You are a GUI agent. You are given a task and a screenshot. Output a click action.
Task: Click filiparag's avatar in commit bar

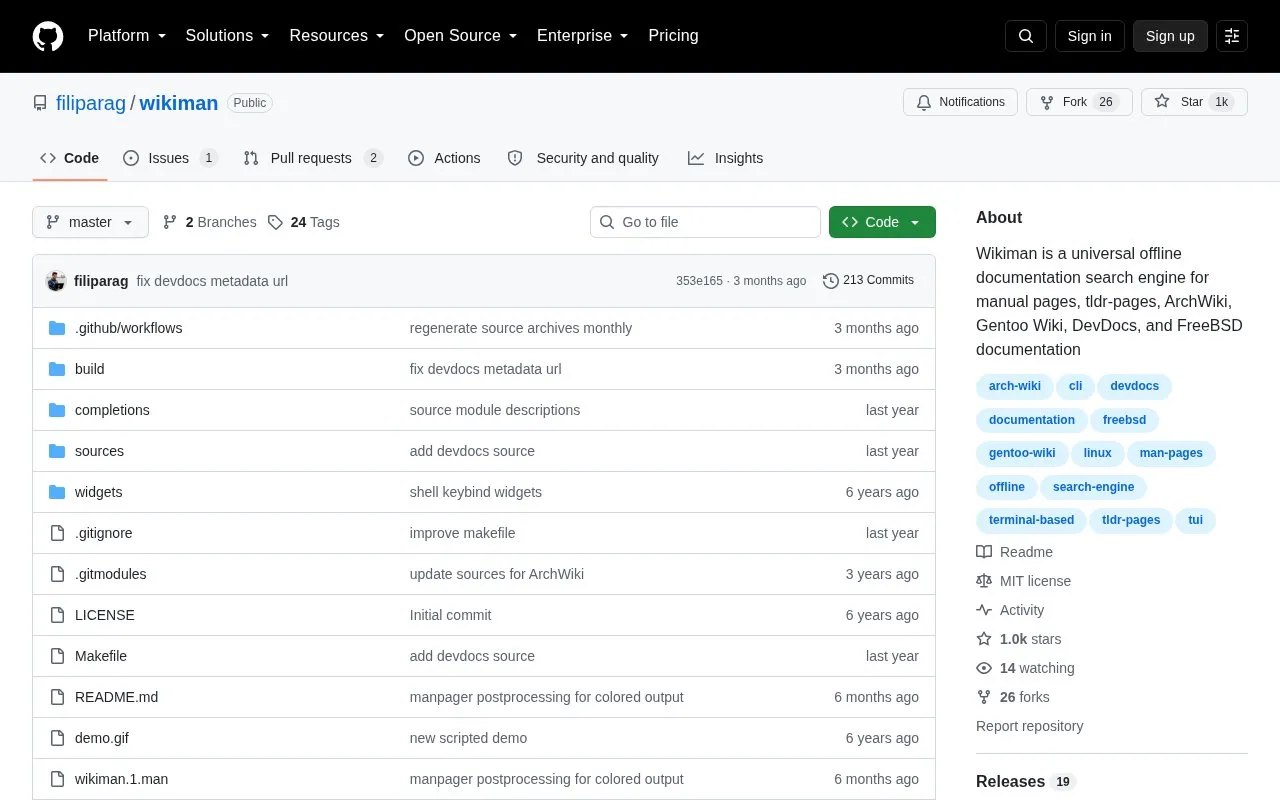pyautogui.click(x=56, y=281)
